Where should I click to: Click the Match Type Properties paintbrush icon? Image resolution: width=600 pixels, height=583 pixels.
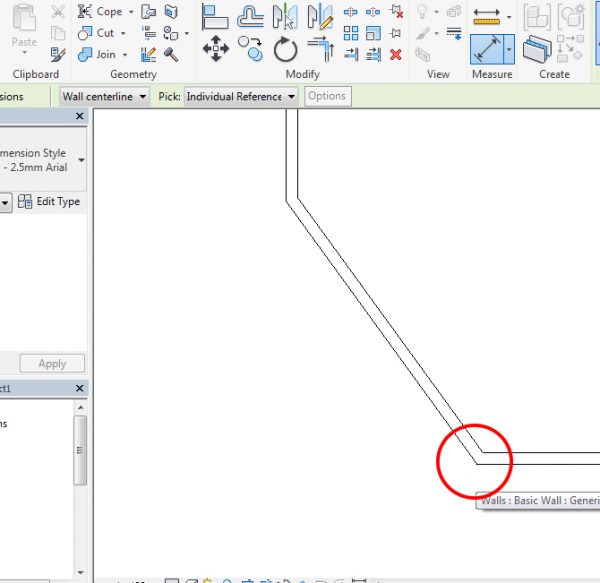click(58, 54)
